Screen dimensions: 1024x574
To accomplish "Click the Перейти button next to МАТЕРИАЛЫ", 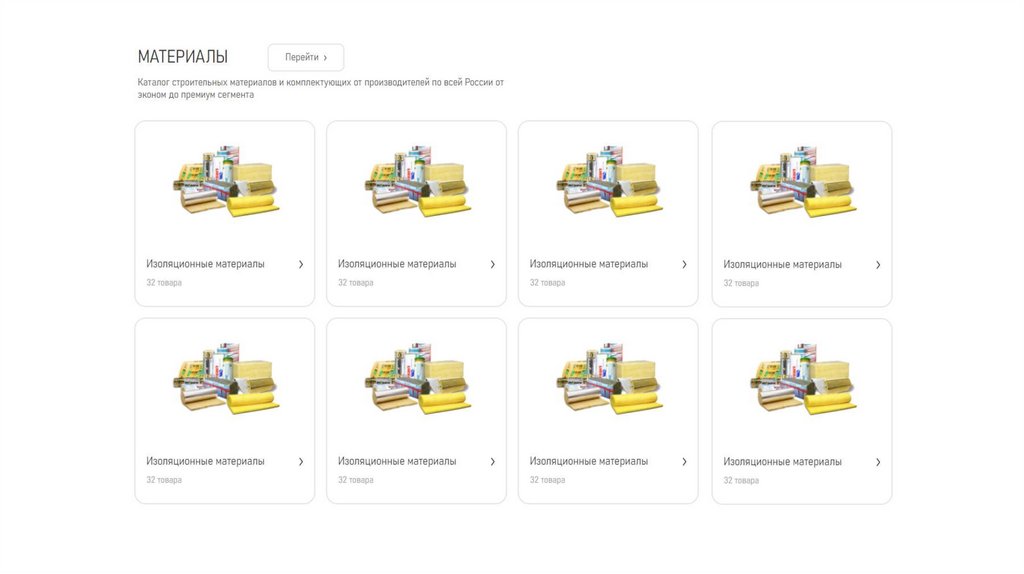I will pyautogui.click(x=306, y=57).
